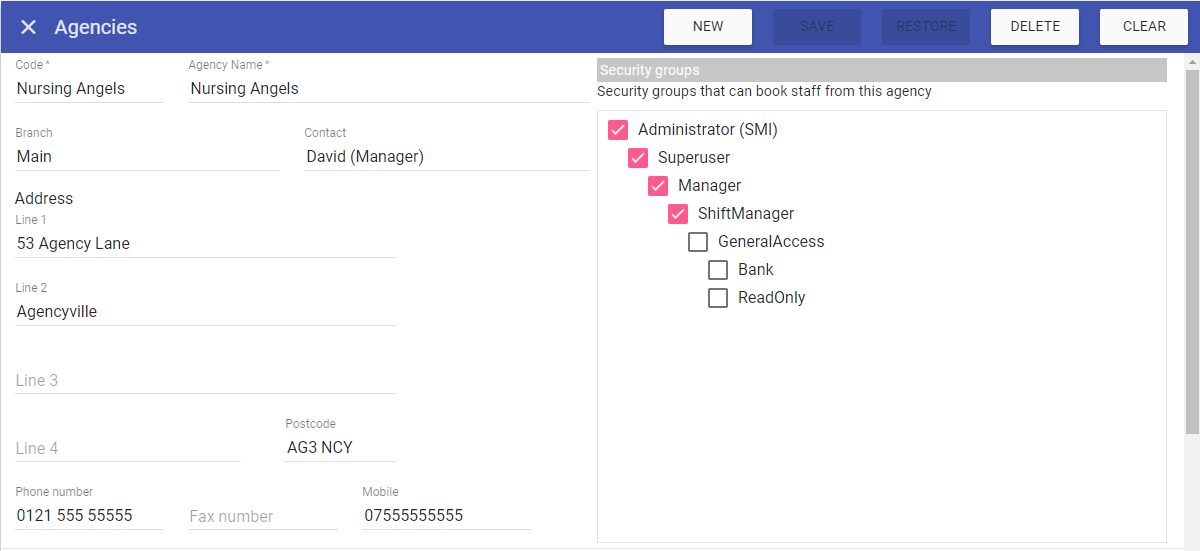The image size is (1200, 551).
Task: Close the Agencies form with X icon
Action: pyautogui.click(x=28, y=27)
